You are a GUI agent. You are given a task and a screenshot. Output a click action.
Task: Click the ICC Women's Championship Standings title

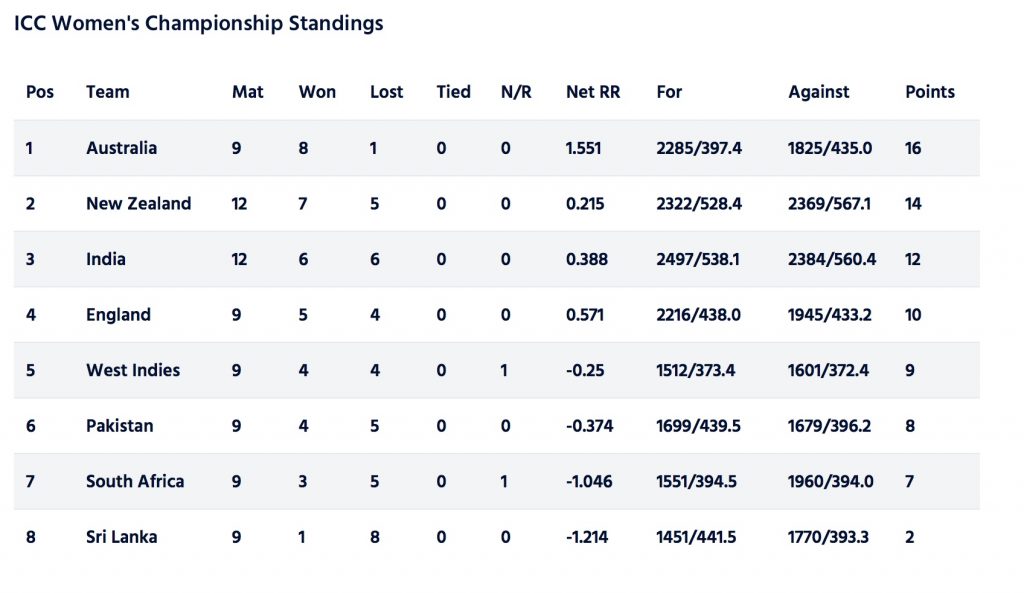tap(199, 24)
